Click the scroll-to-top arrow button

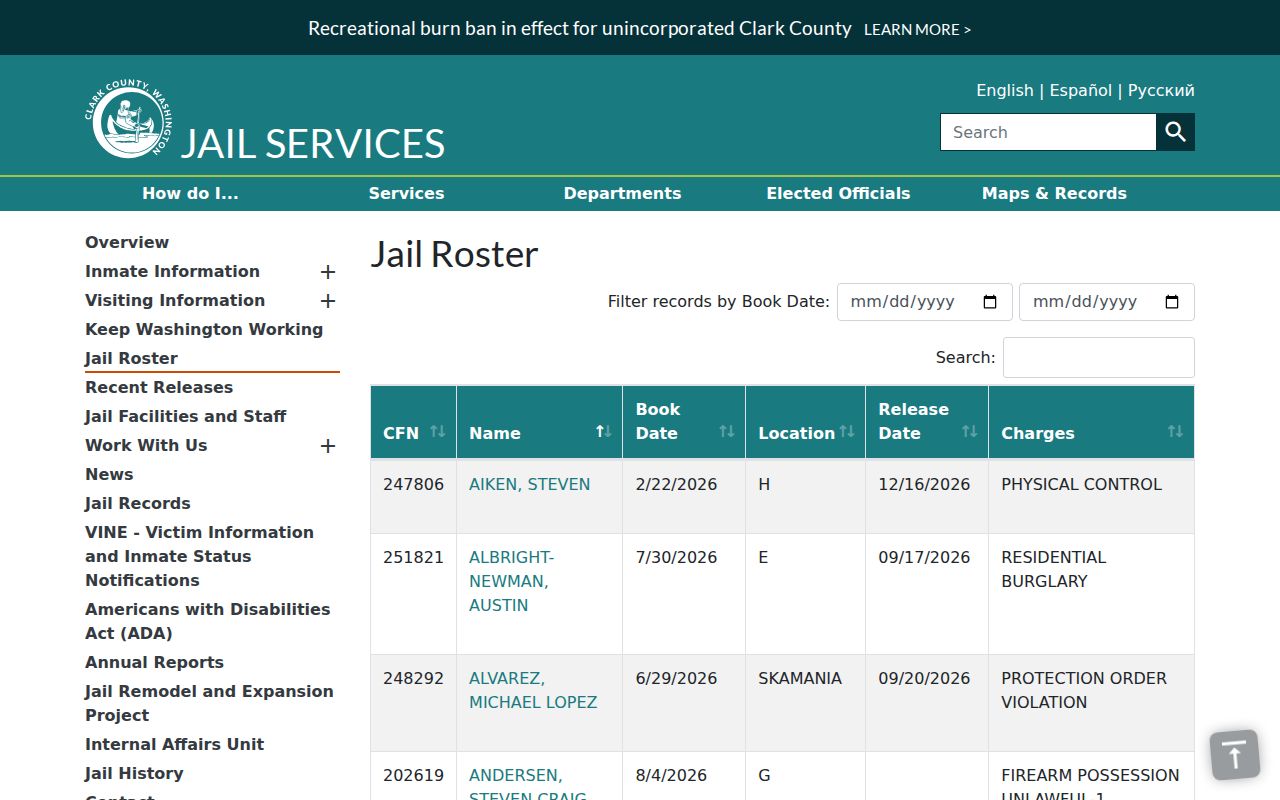click(1234, 754)
